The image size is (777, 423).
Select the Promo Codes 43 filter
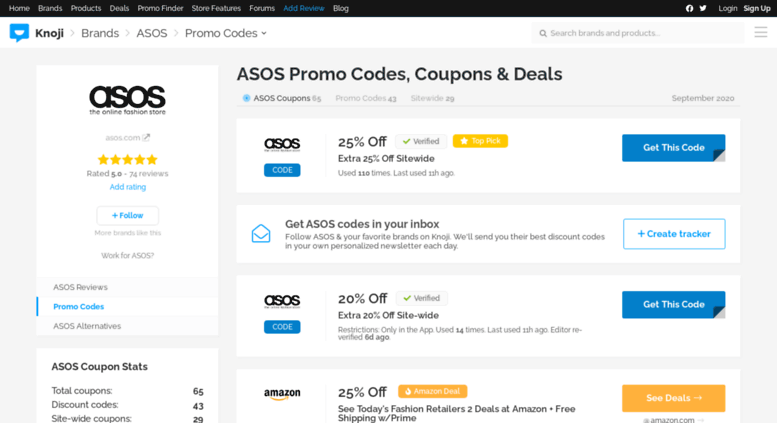click(366, 98)
